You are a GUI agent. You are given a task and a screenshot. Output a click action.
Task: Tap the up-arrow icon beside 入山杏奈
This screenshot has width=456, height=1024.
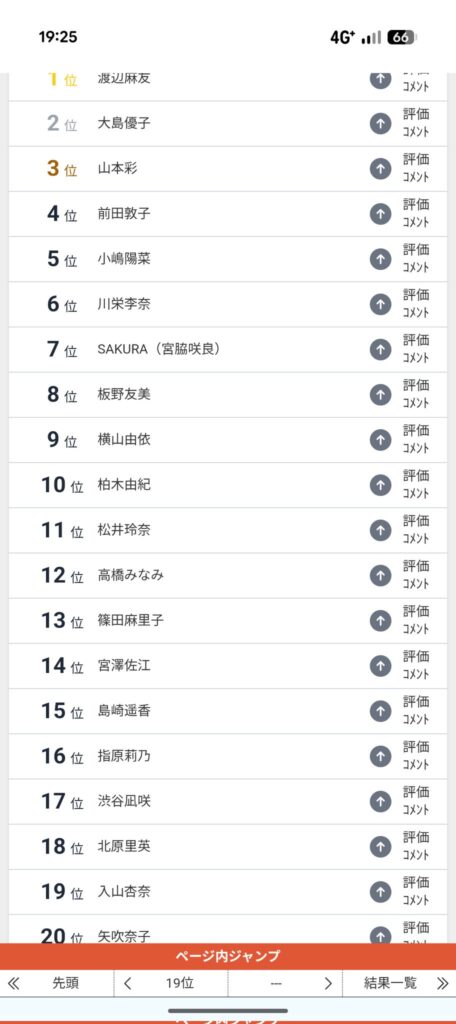coord(380,891)
